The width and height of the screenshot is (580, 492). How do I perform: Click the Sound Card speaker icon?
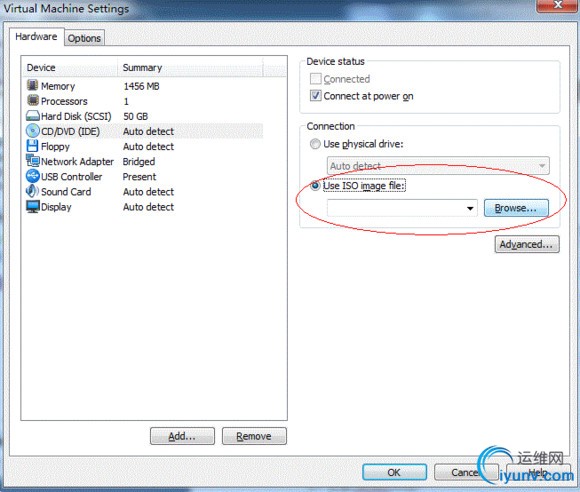coord(33,191)
